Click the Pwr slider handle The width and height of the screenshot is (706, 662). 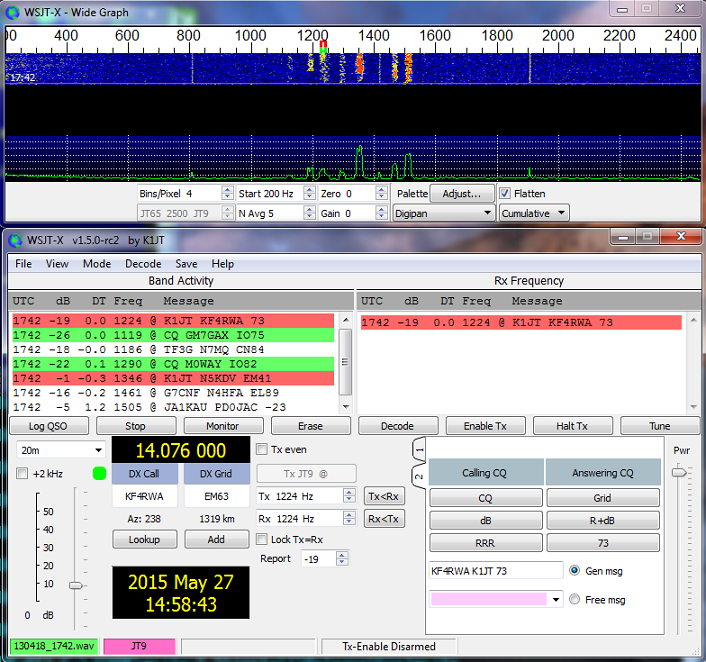[x=679, y=472]
